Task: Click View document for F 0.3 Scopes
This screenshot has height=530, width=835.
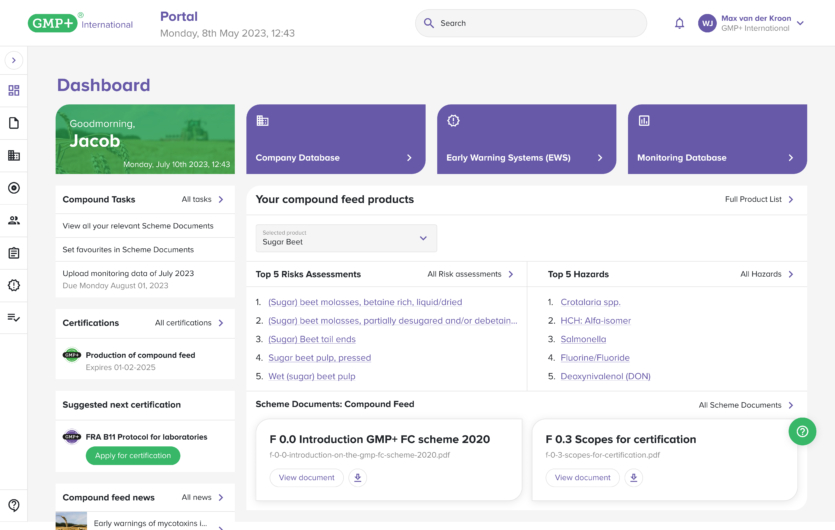Action: pos(582,478)
